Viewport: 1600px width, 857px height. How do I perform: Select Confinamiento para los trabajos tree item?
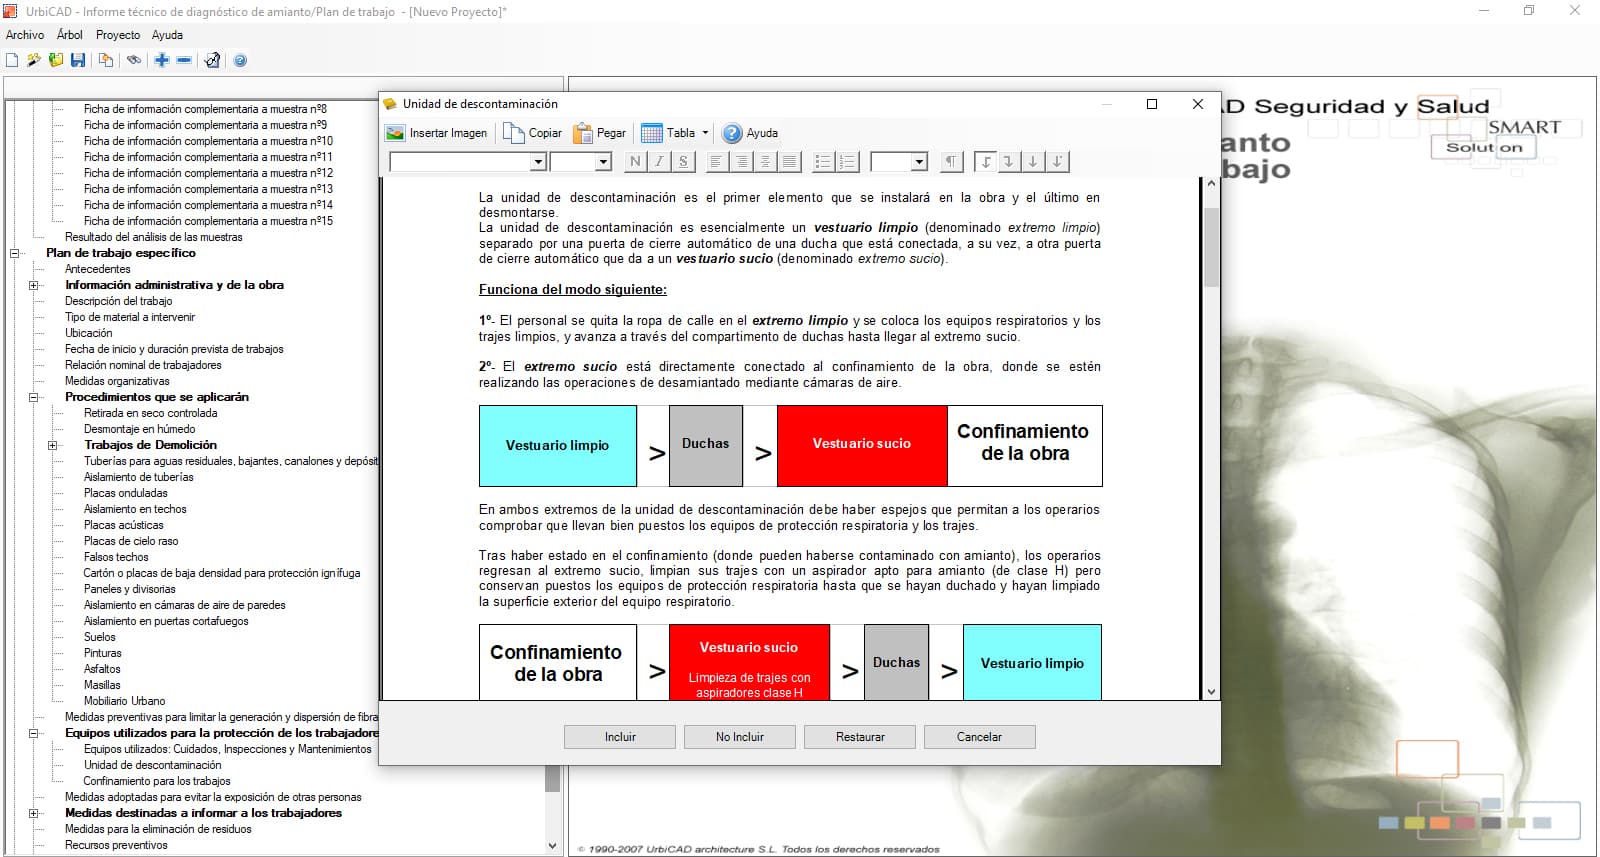(x=157, y=781)
